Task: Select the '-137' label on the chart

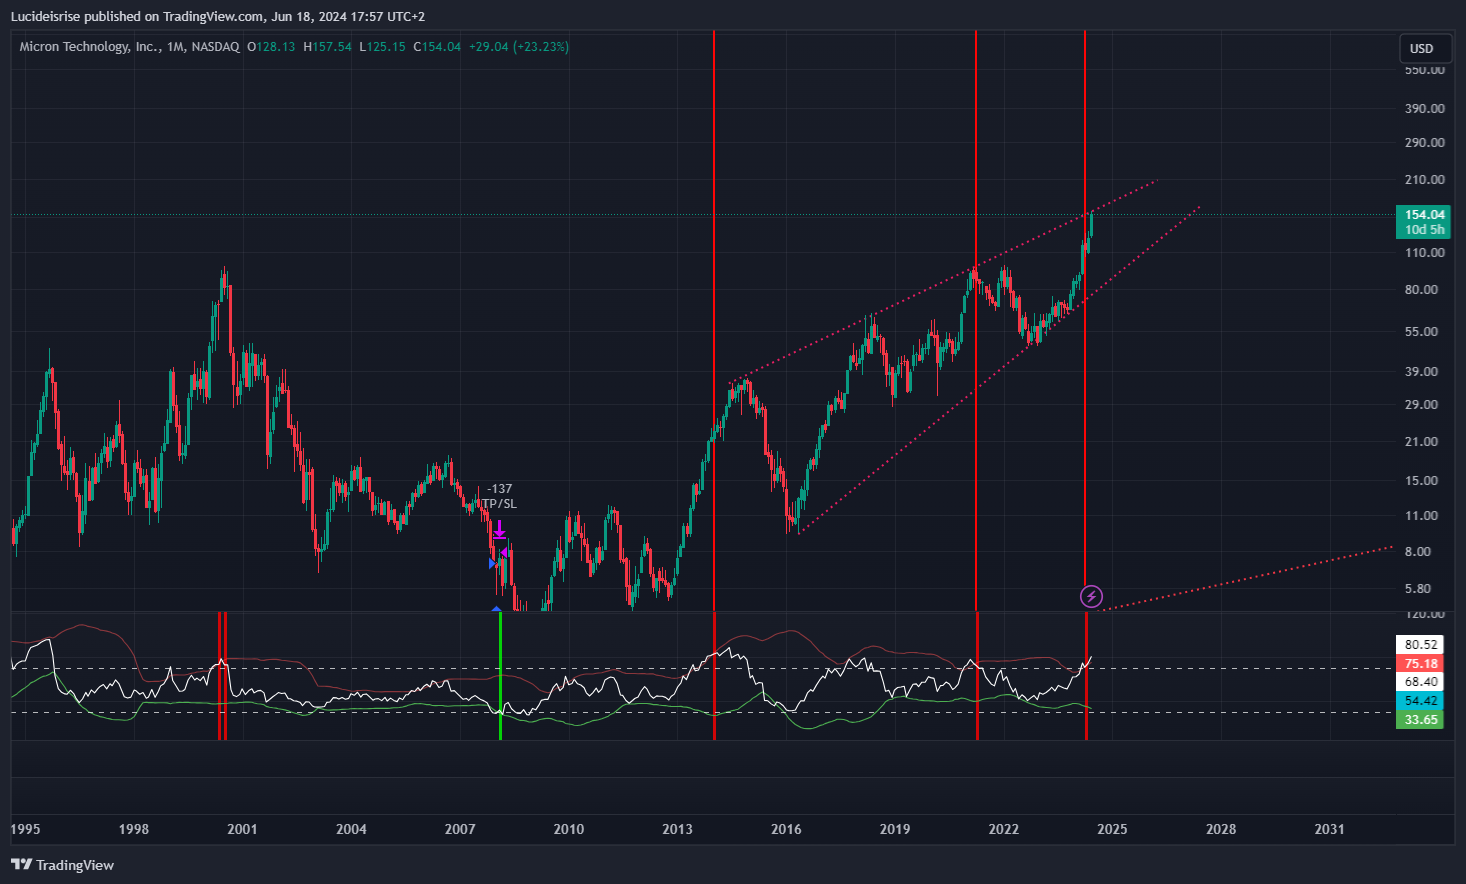Action: pyautogui.click(x=499, y=489)
